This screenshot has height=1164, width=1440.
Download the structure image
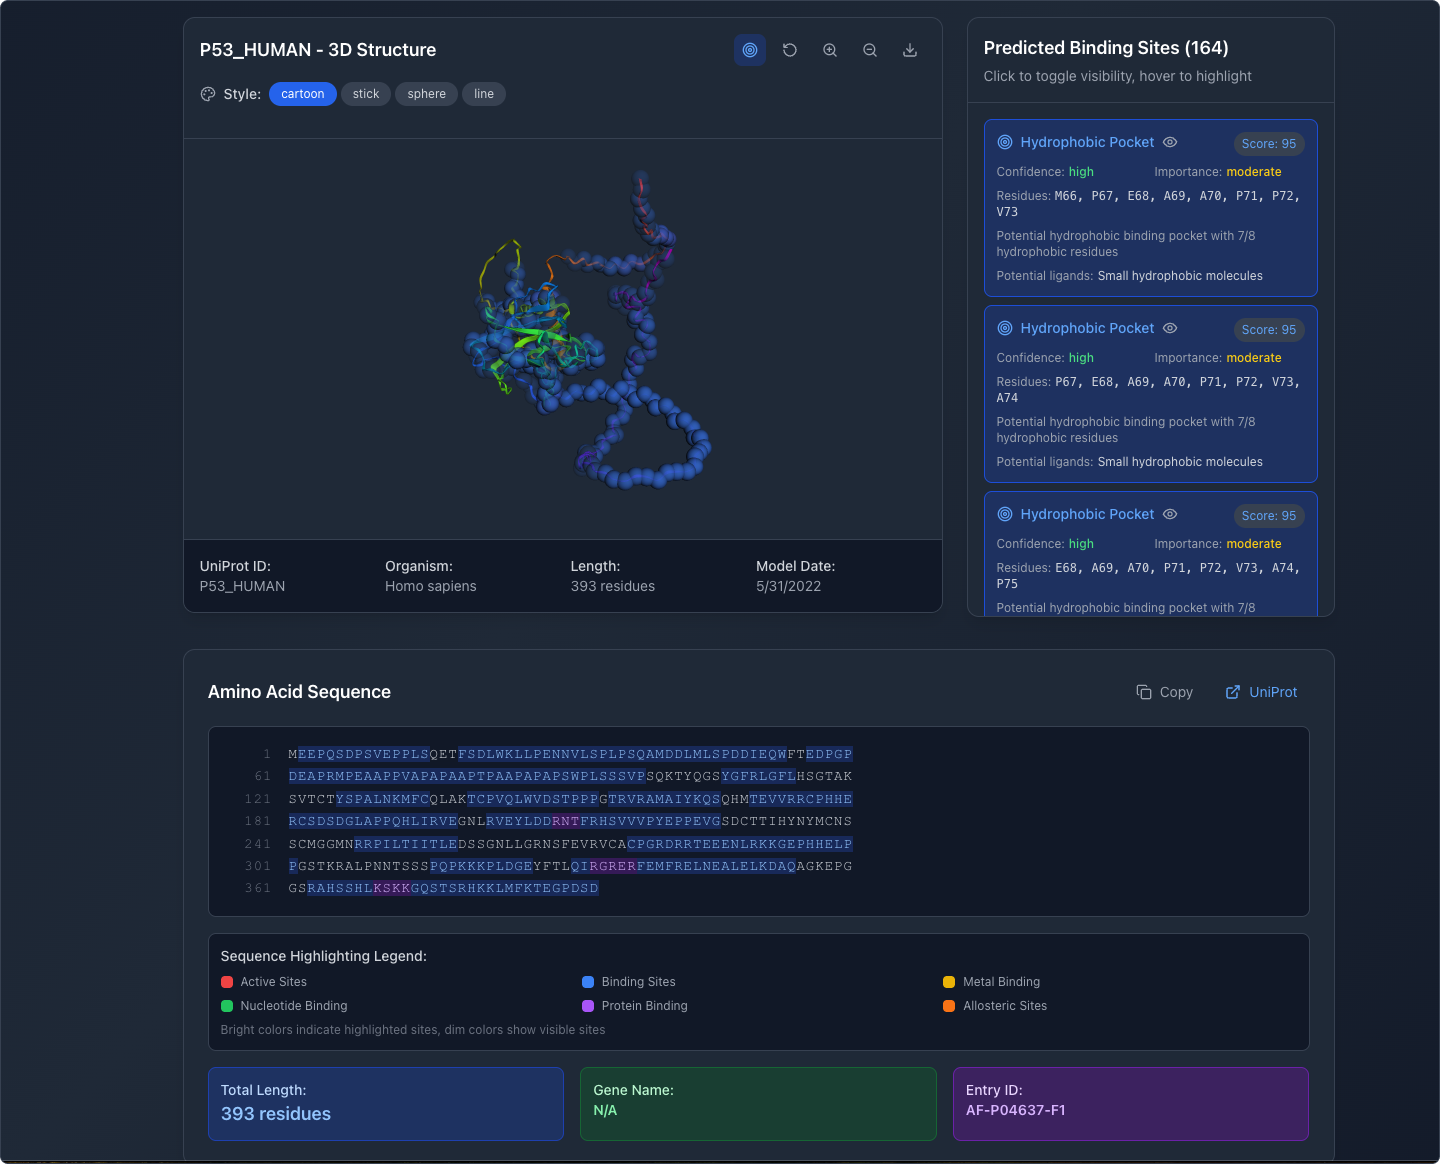910,50
